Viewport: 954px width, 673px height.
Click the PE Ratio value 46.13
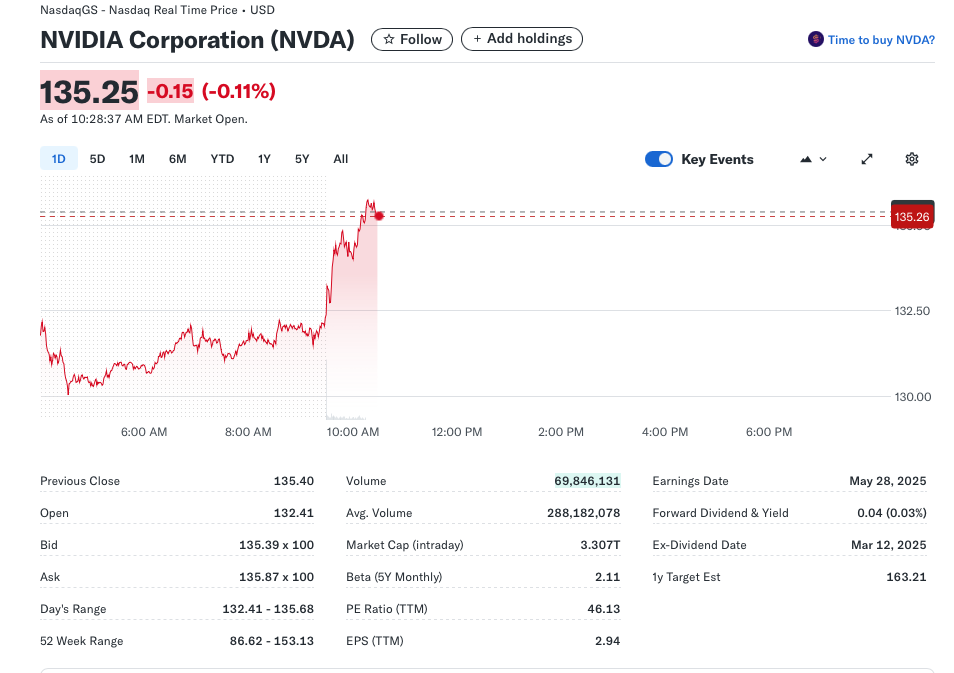(x=604, y=609)
